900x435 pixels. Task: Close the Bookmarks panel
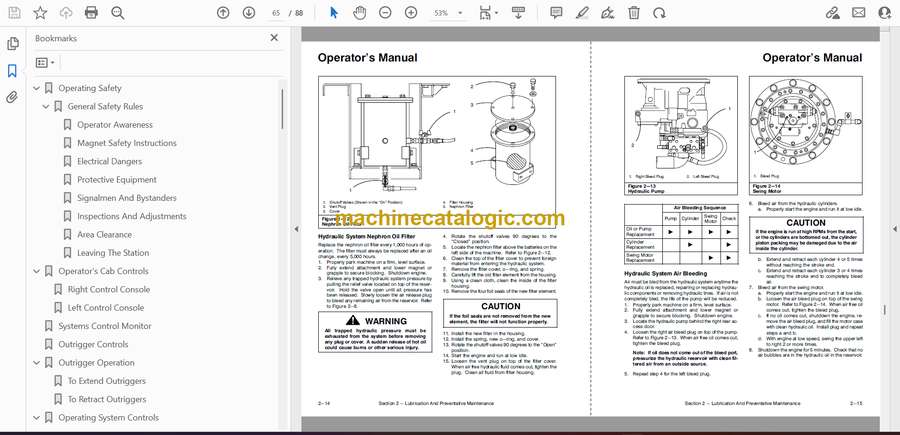274,38
